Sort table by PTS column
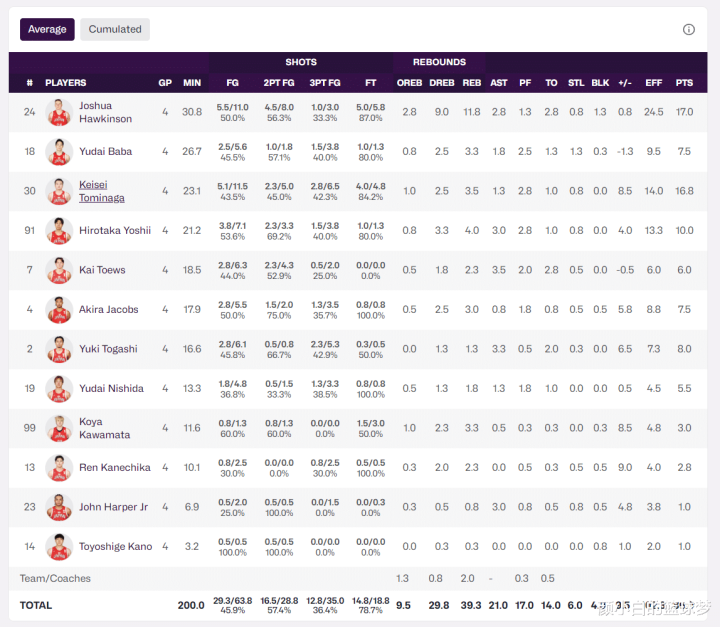Screen dimensions: 720x627 point(684,83)
